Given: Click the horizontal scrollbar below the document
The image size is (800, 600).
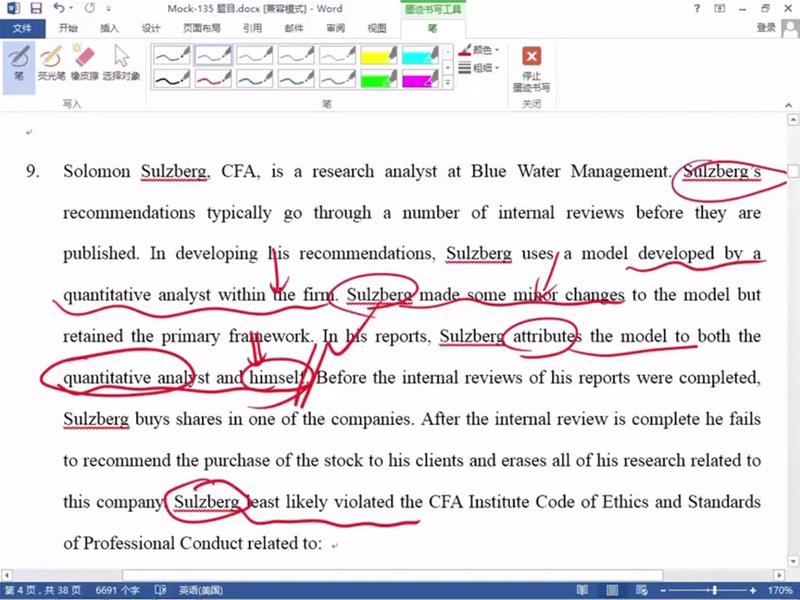Looking at the screenshot, I should pos(400,575).
